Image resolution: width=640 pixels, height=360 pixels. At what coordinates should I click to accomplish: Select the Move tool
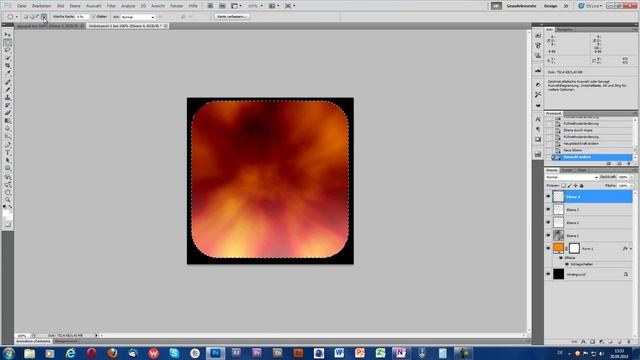(x=7, y=35)
